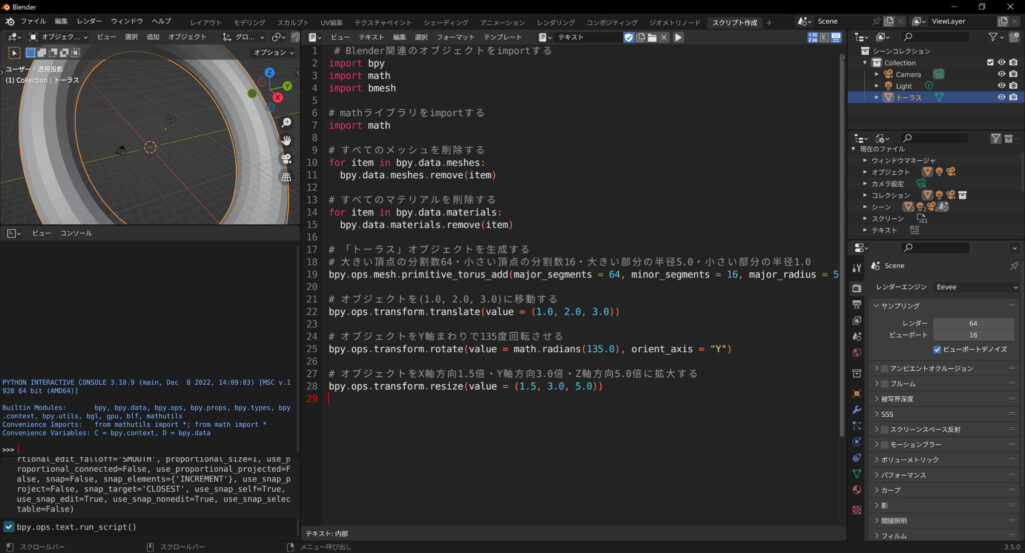Open the World properties tab
Screen dimensions: 1025x553
(x=857, y=353)
